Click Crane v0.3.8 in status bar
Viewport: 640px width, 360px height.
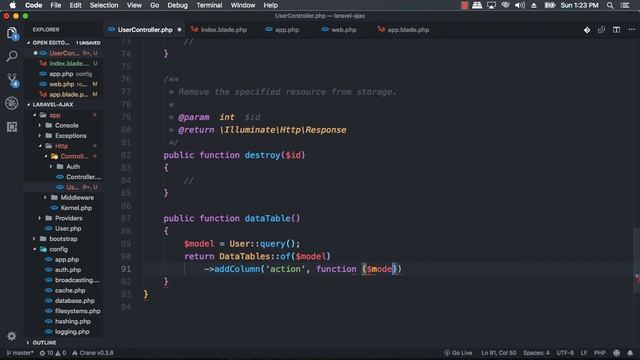(x=93, y=353)
